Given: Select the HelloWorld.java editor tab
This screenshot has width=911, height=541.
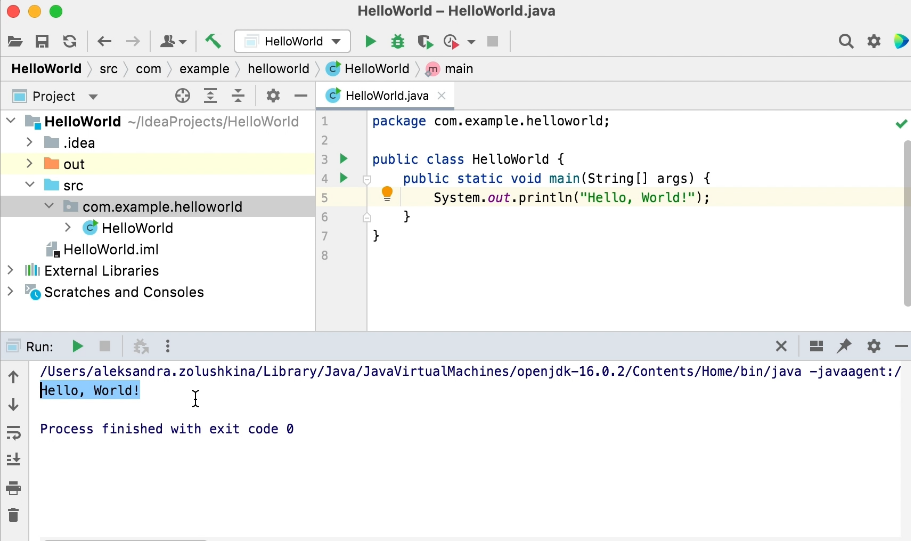Looking at the screenshot, I should [x=385, y=96].
